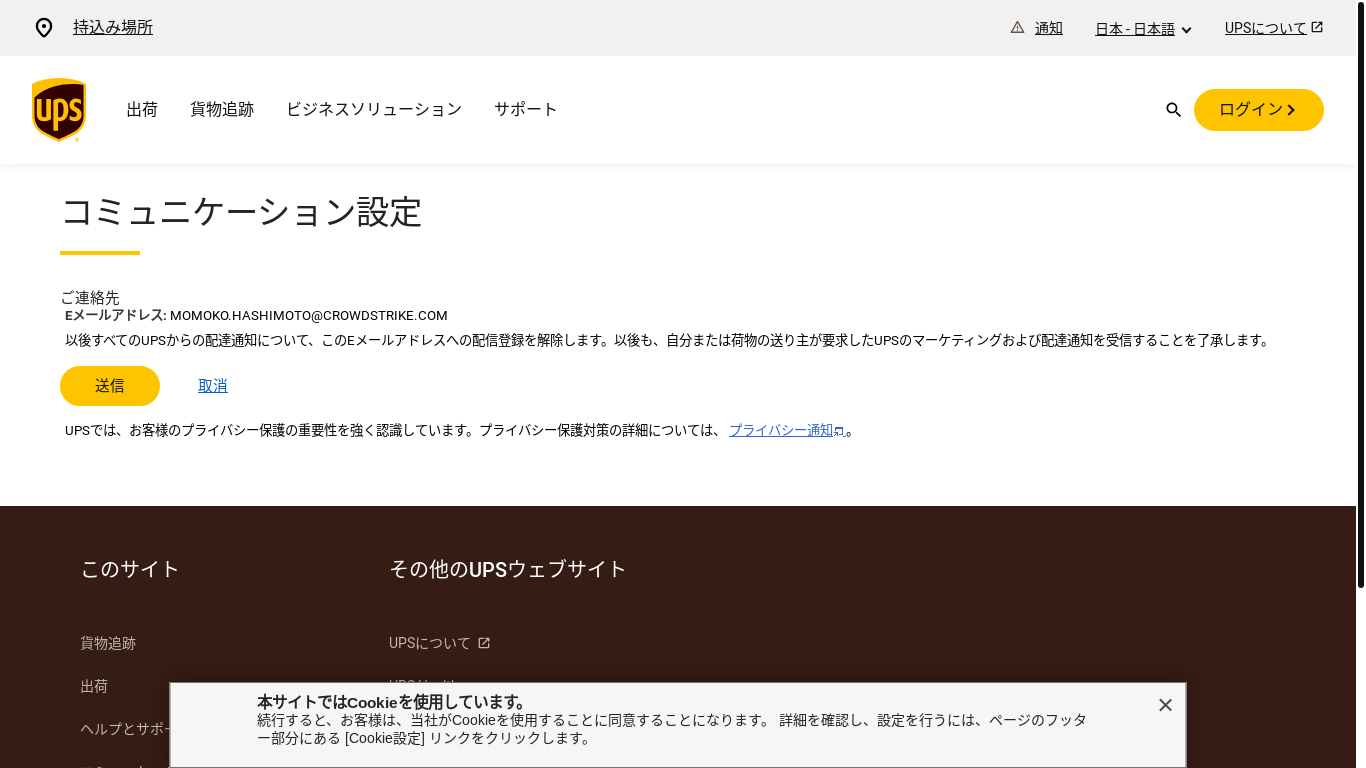Click the location pin icon
Screen dimensions: 1366x768
tap(44, 28)
